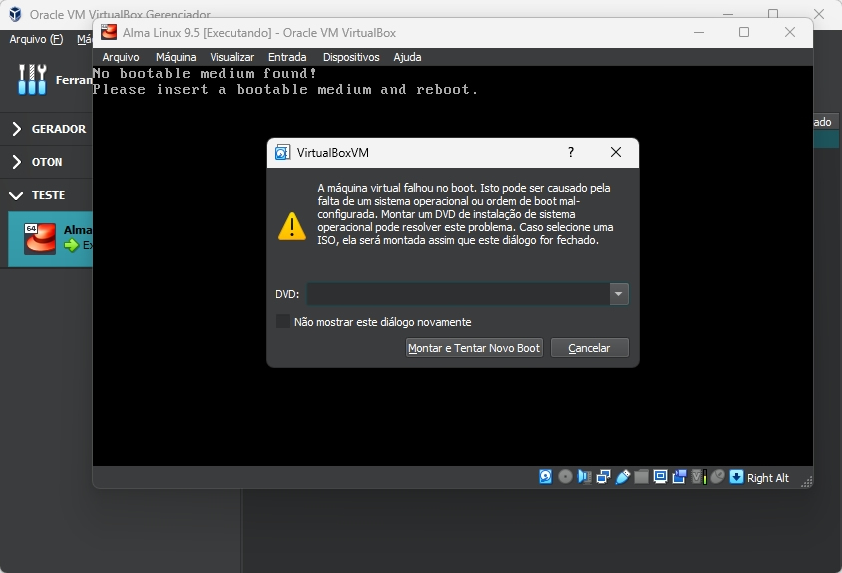Click the audio status bar icon
The height and width of the screenshot is (573, 842).
click(584, 477)
